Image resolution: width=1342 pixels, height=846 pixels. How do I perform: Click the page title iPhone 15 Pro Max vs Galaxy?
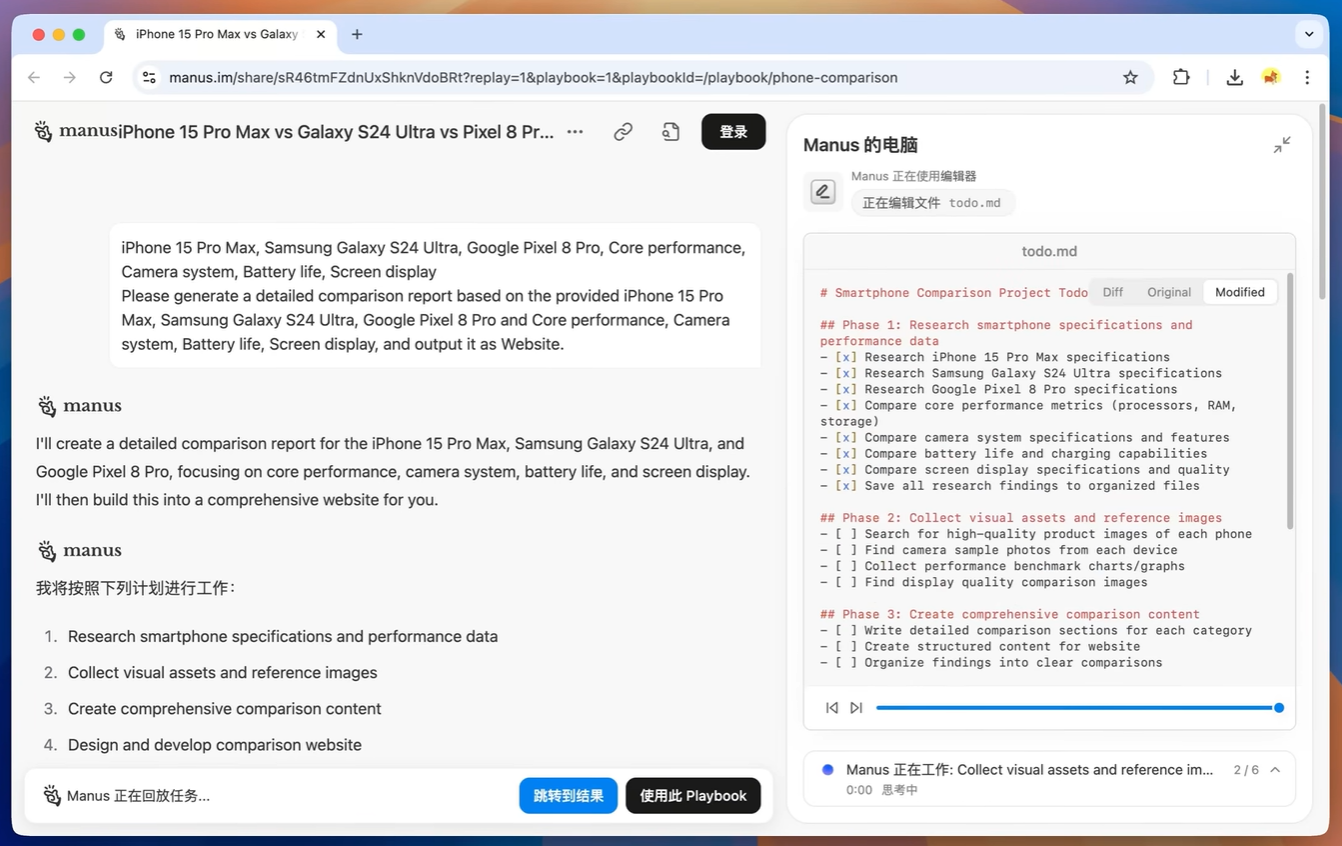(x=336, y=132)
